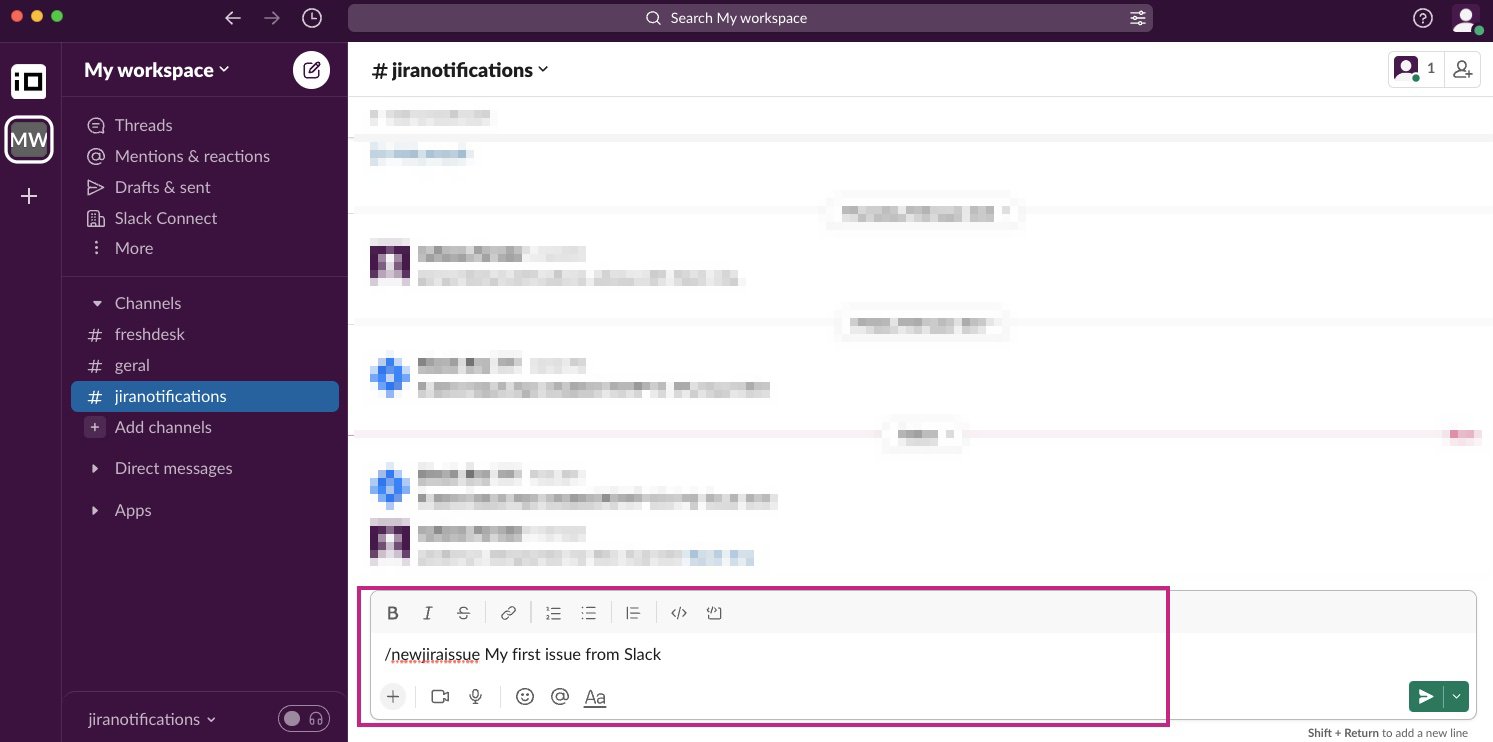This screenshot has height=742, width=1493.
Task: Open the emoji picker
Action: [x=525, y=697]
